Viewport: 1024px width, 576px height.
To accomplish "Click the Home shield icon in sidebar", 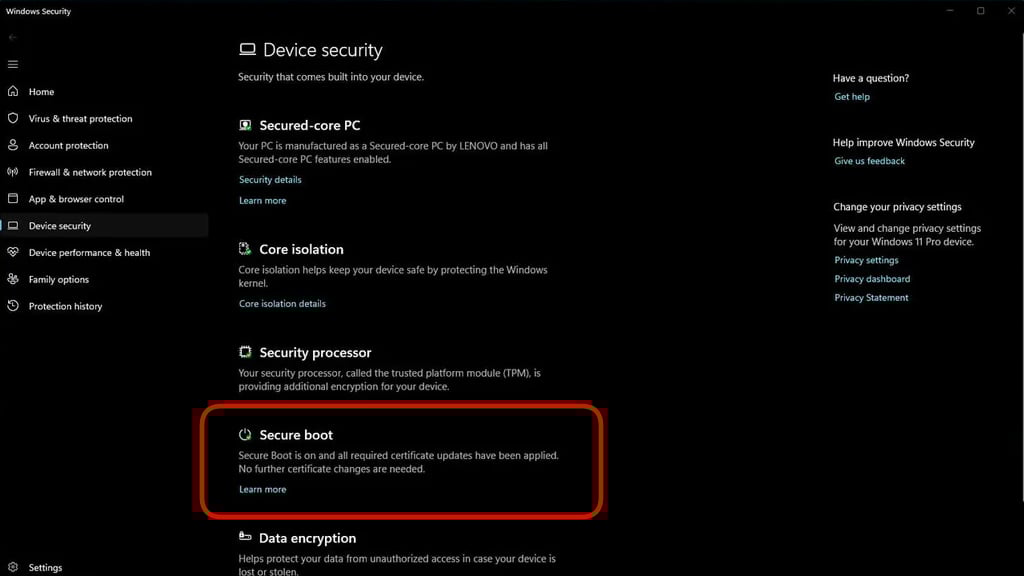I will (x=13, y=91).
